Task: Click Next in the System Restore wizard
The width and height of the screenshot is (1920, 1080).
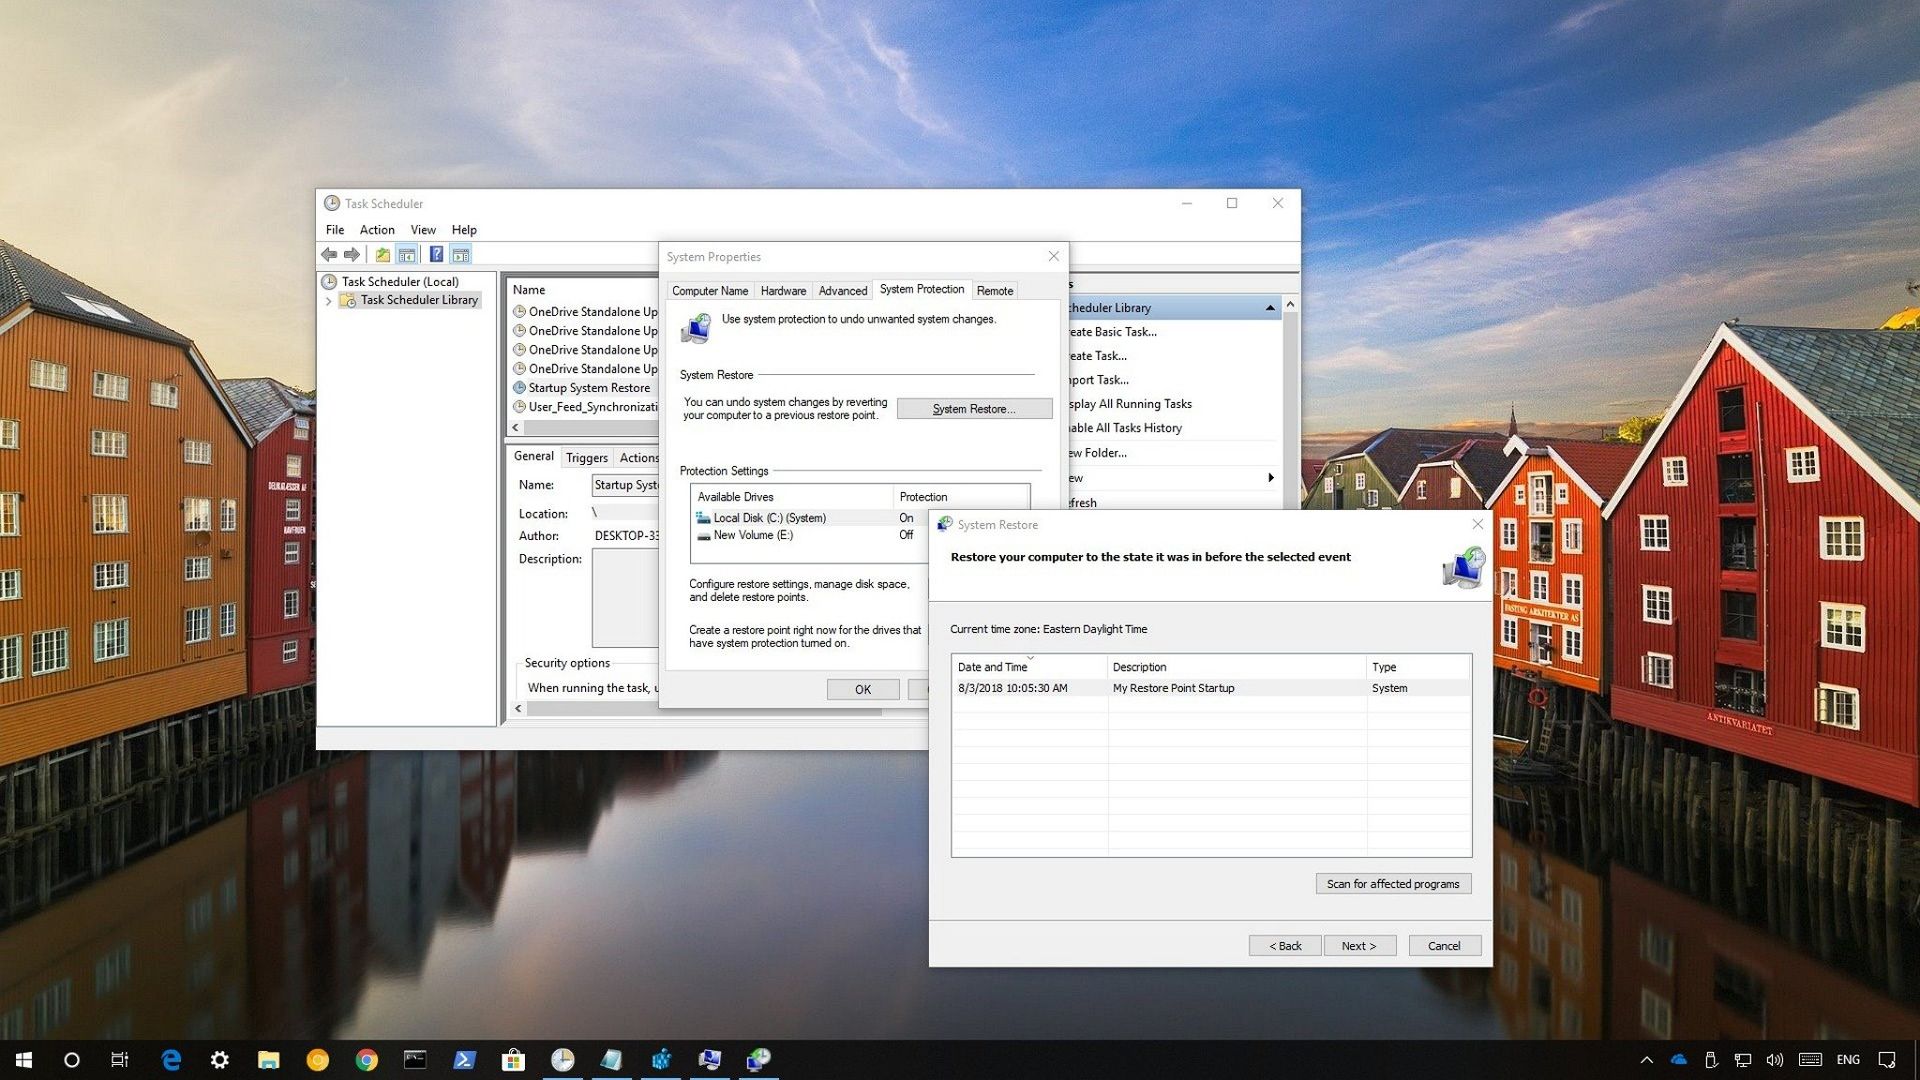Action: (x=1360, y=945)
